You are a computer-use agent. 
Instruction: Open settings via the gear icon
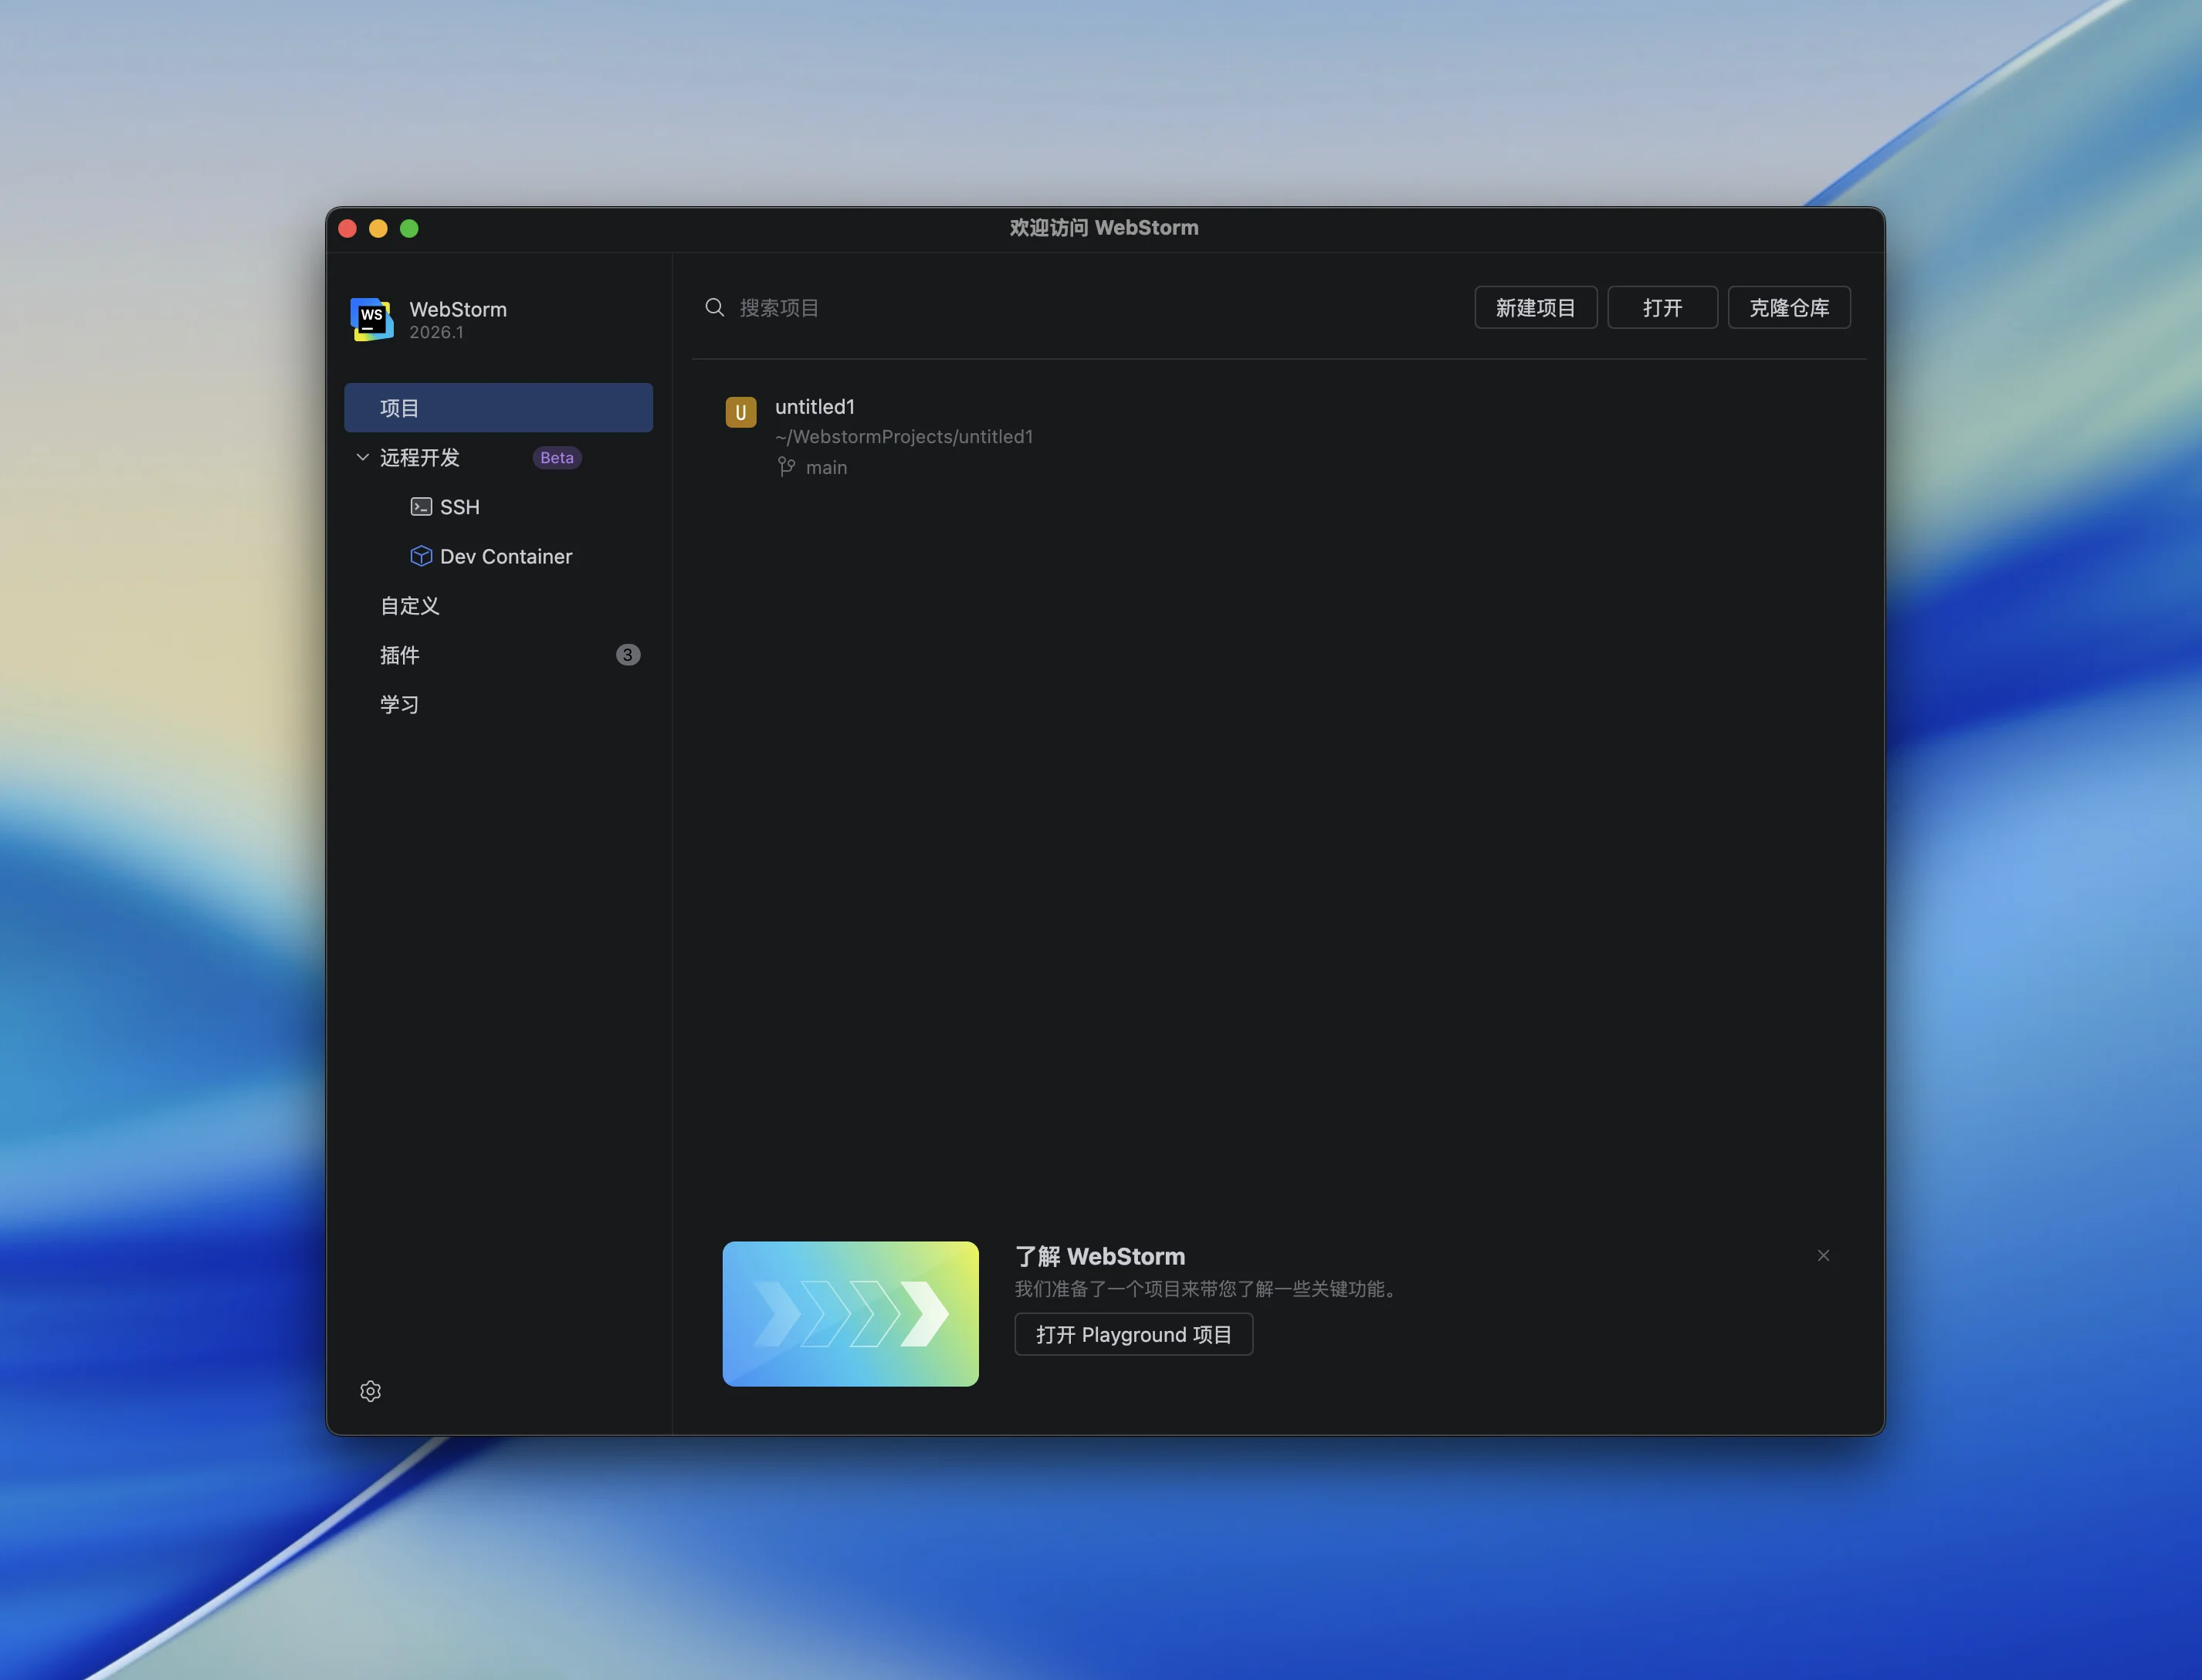(370, 1391)
